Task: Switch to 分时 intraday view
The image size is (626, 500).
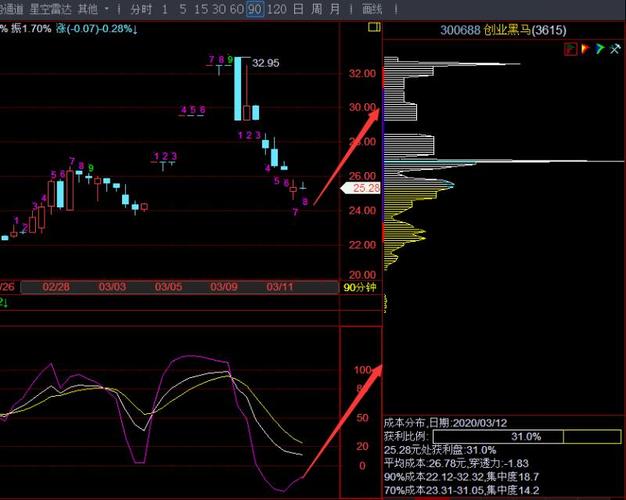Action: tap(141, 9)
